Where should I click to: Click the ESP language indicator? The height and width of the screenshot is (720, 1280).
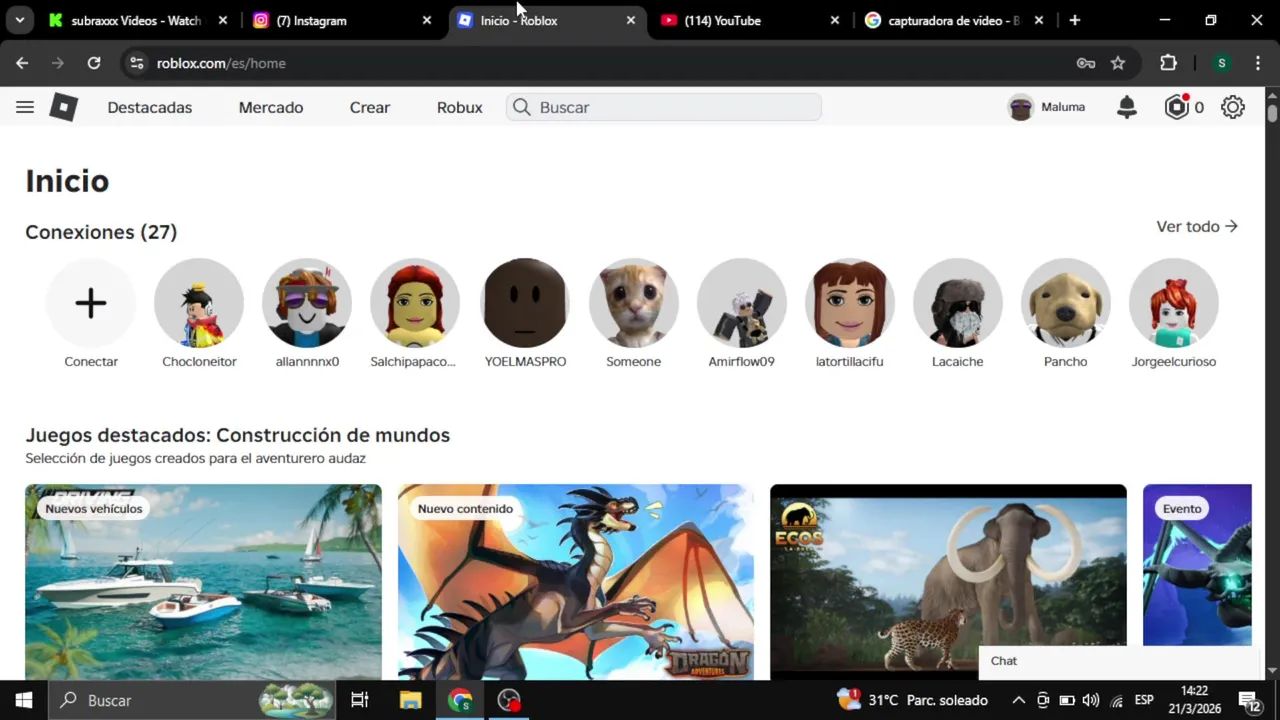1144,700
